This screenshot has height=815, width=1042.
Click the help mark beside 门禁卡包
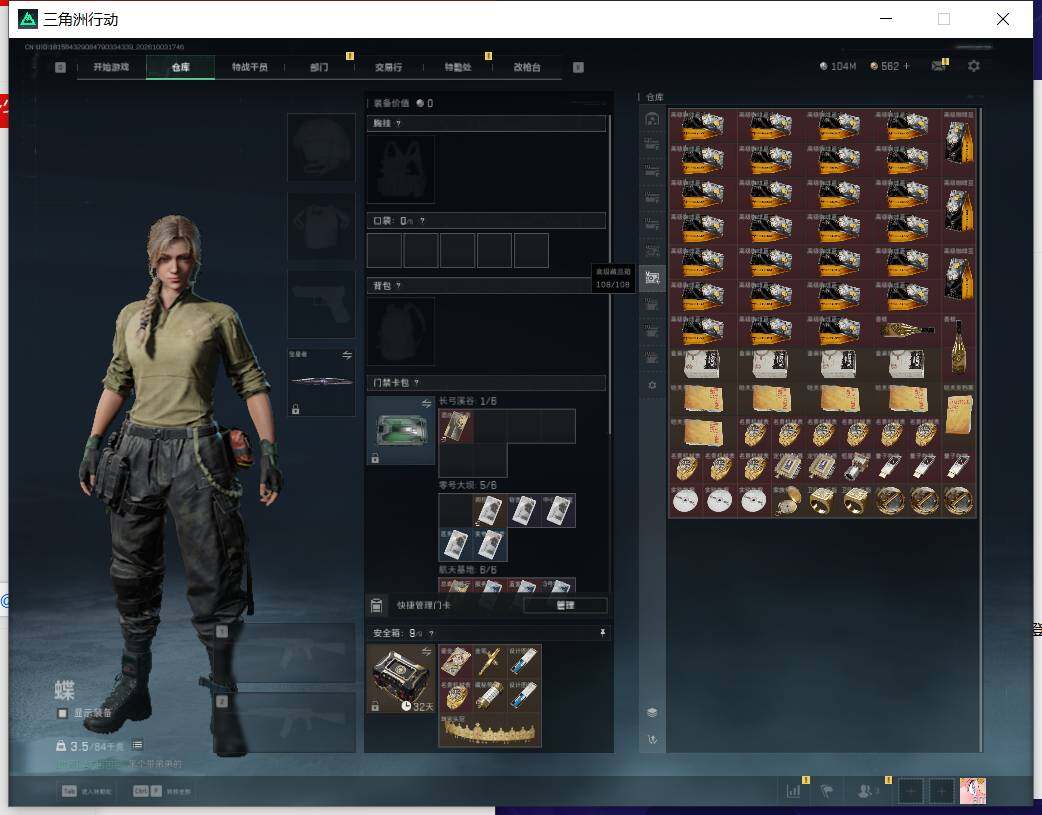point(417,382)
